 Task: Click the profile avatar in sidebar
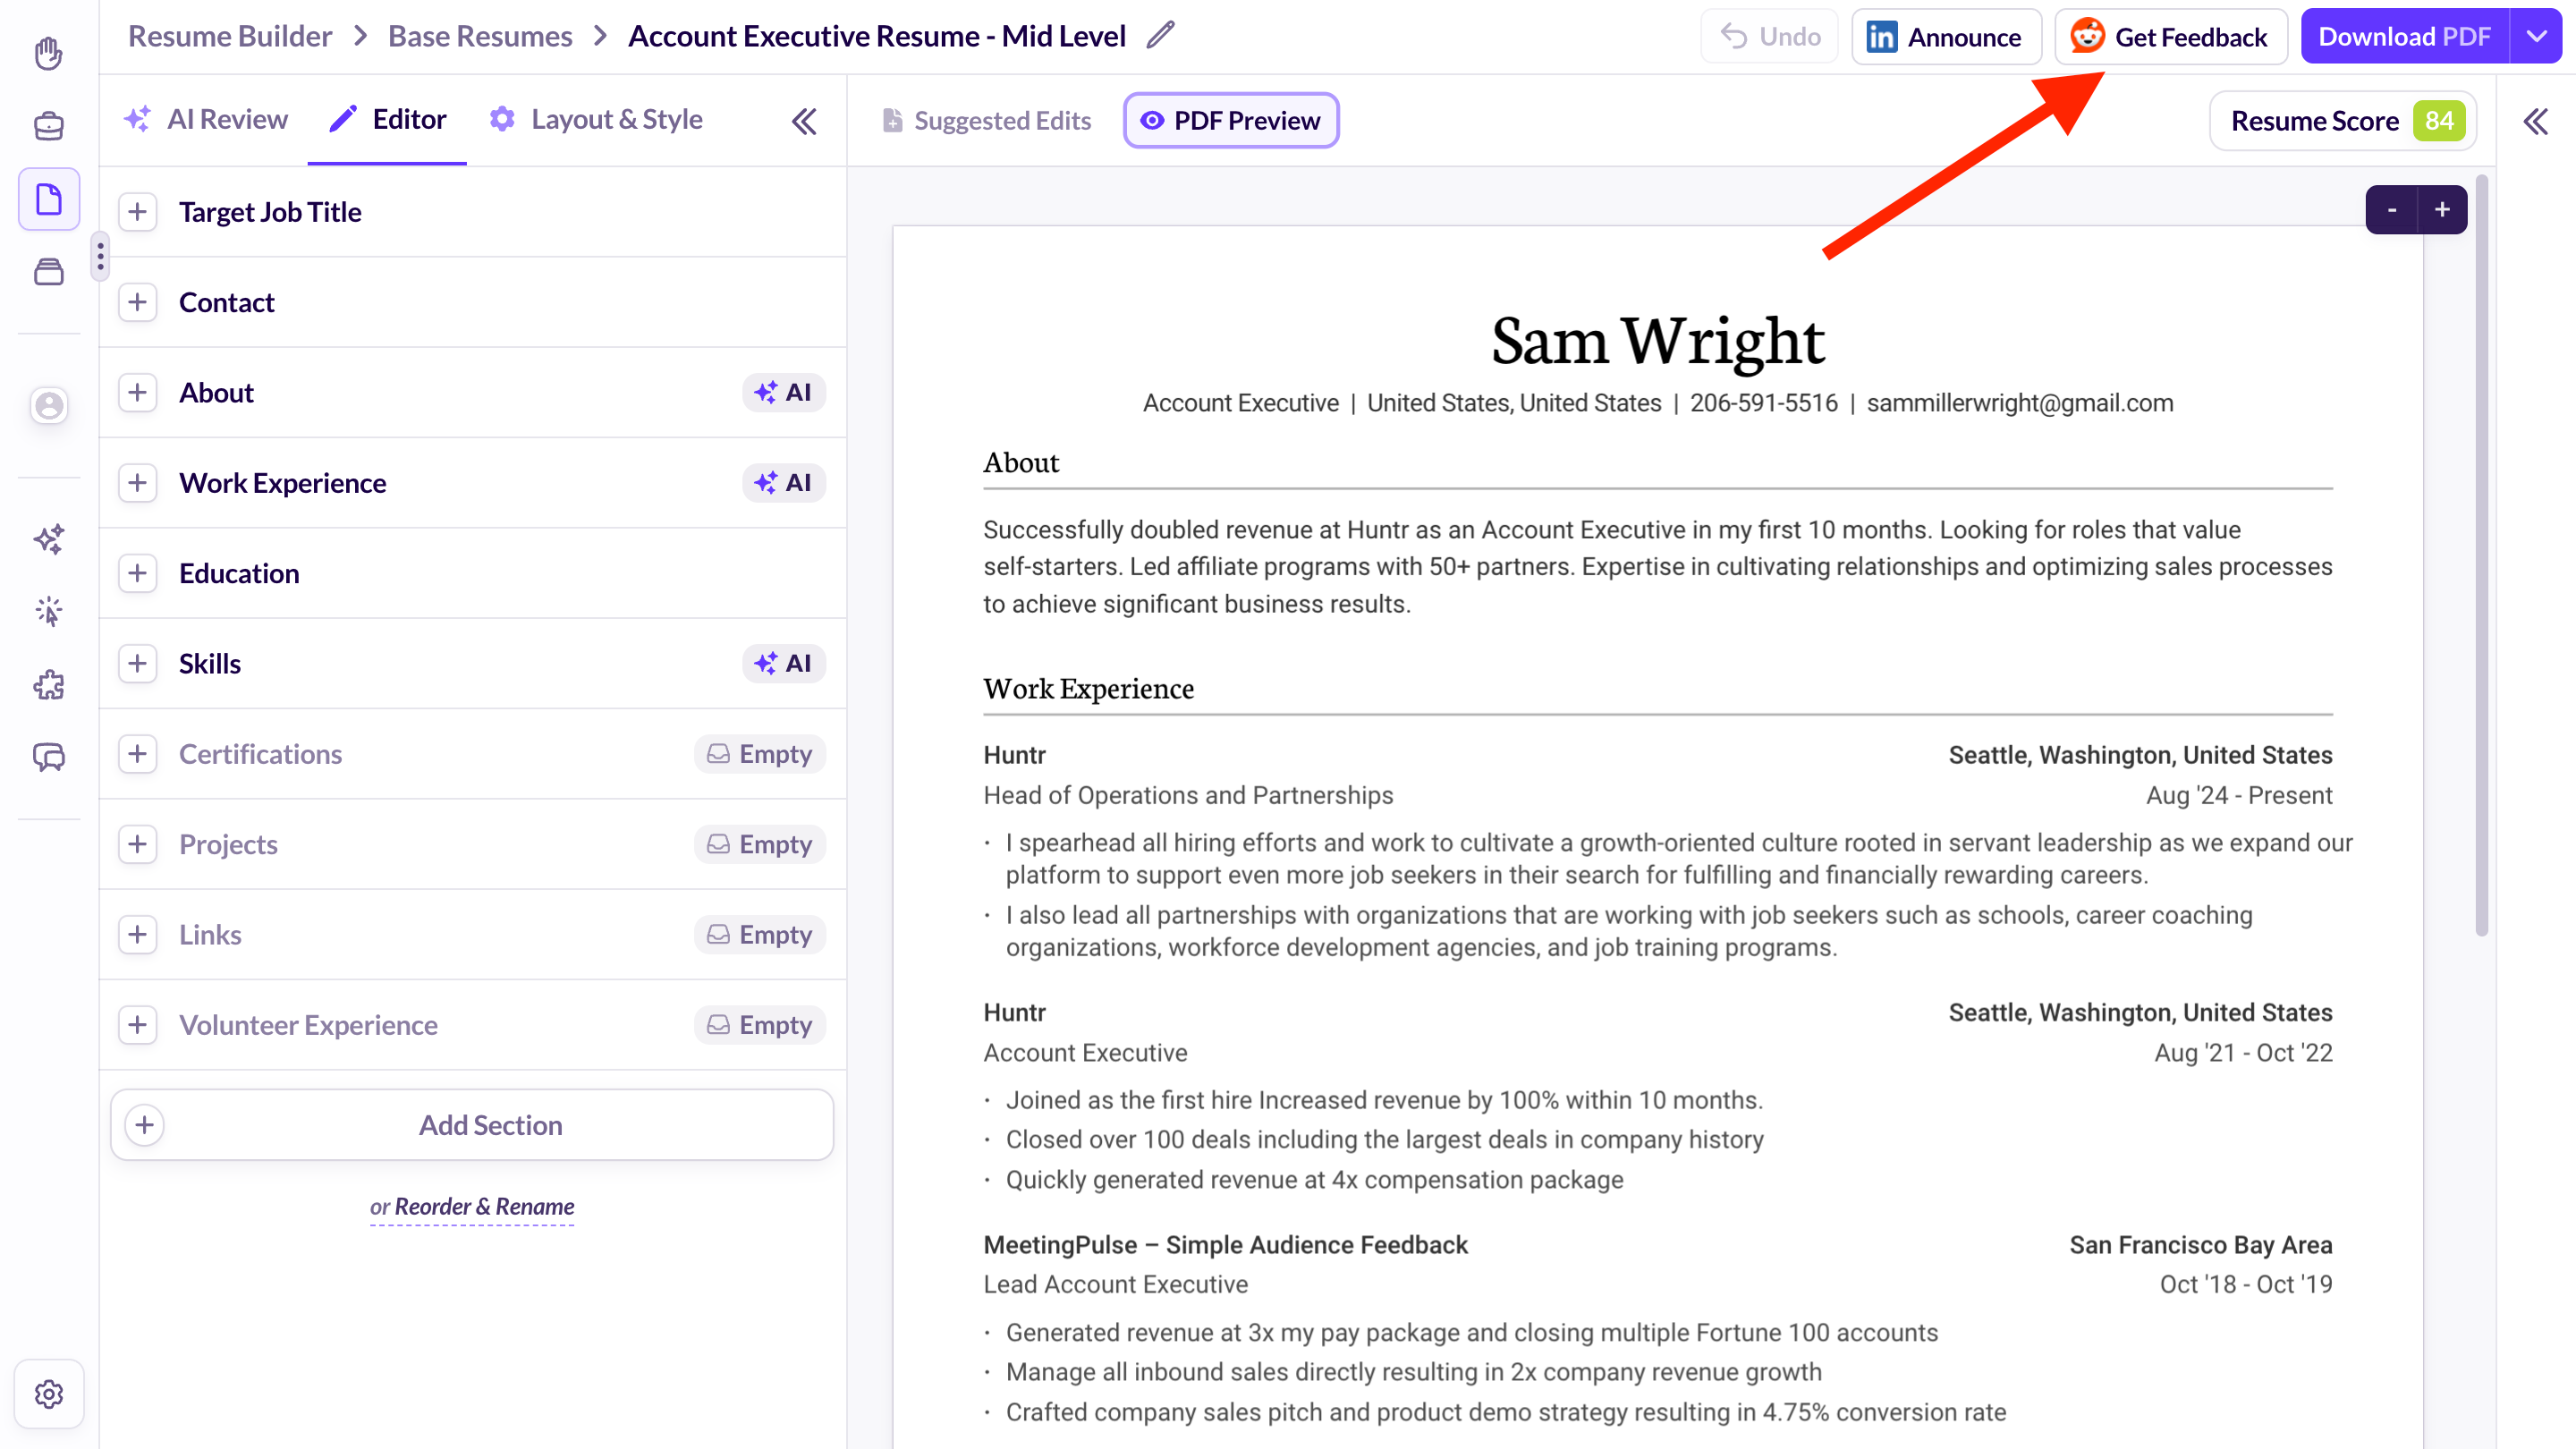(48, 406)
